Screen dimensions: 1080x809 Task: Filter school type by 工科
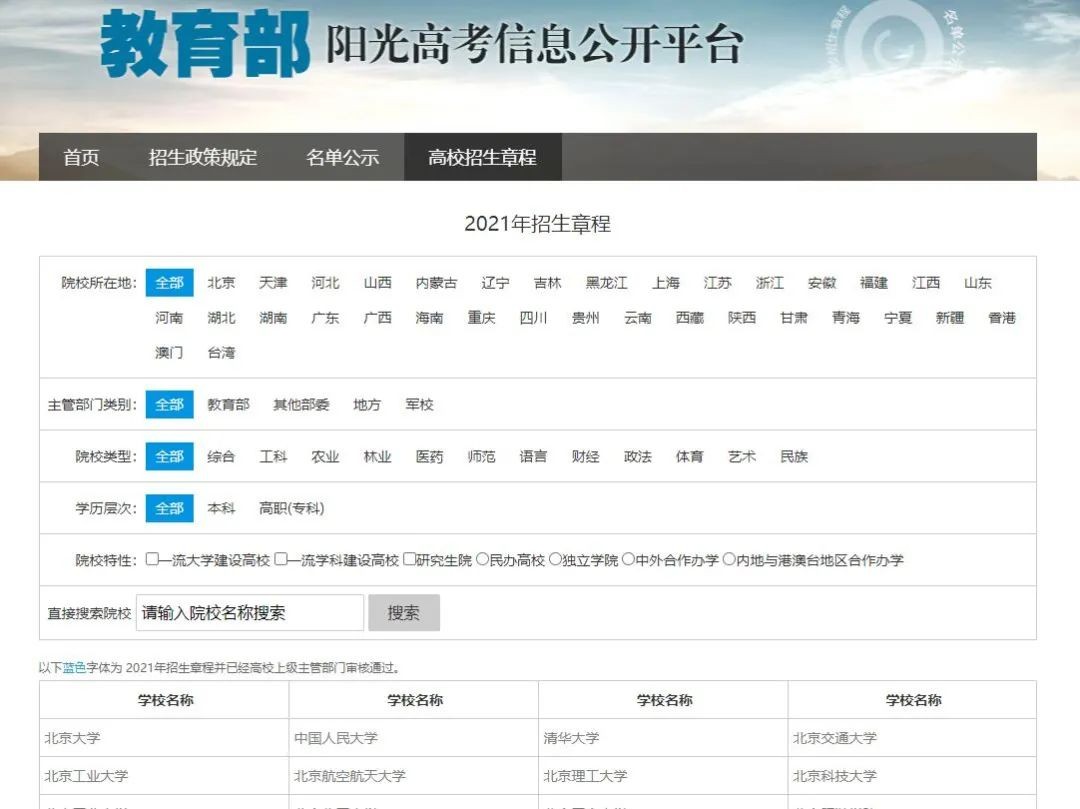[x=273, y=456]
